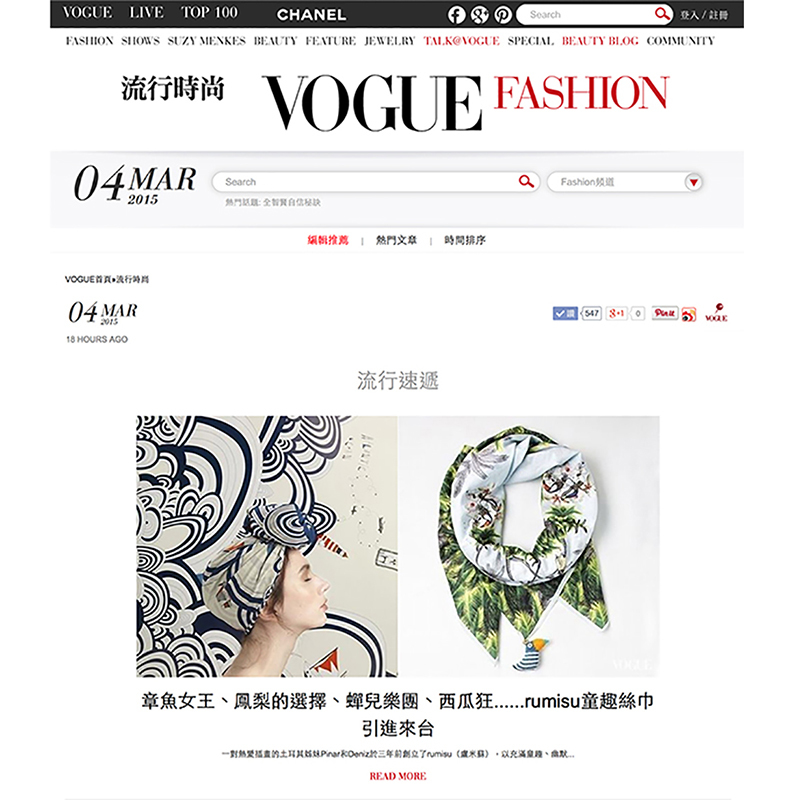The height and width of the screenshot is (800, 800).
Task: Pin the article with Pinit button
Action: coord(664,313)
